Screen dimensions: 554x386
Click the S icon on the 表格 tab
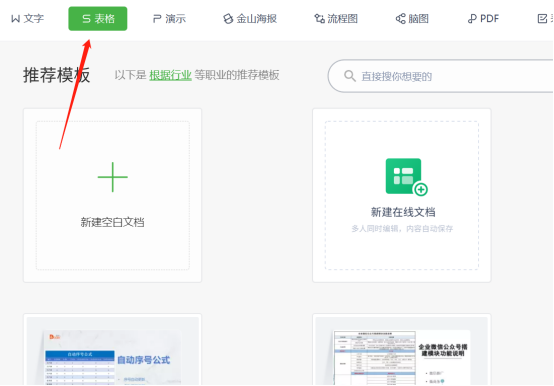tap(87, 19)
